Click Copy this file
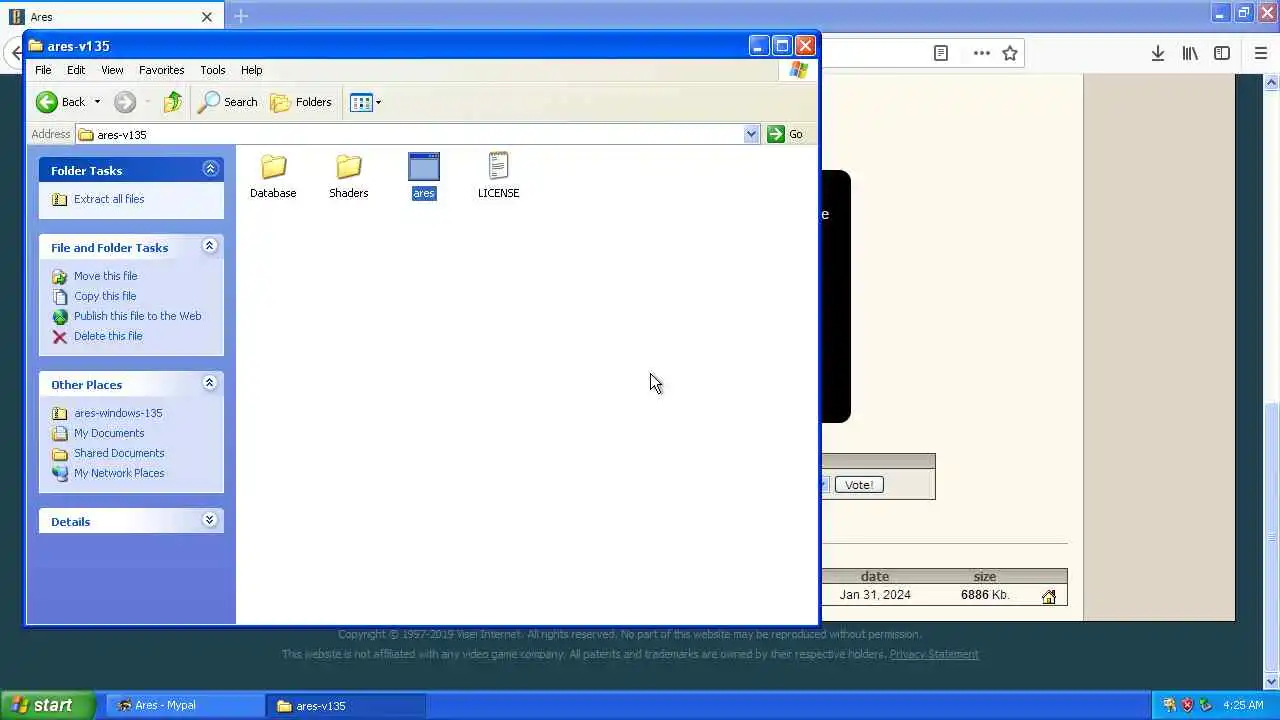Screen dimensions: 1280x720 click(104, 296)
